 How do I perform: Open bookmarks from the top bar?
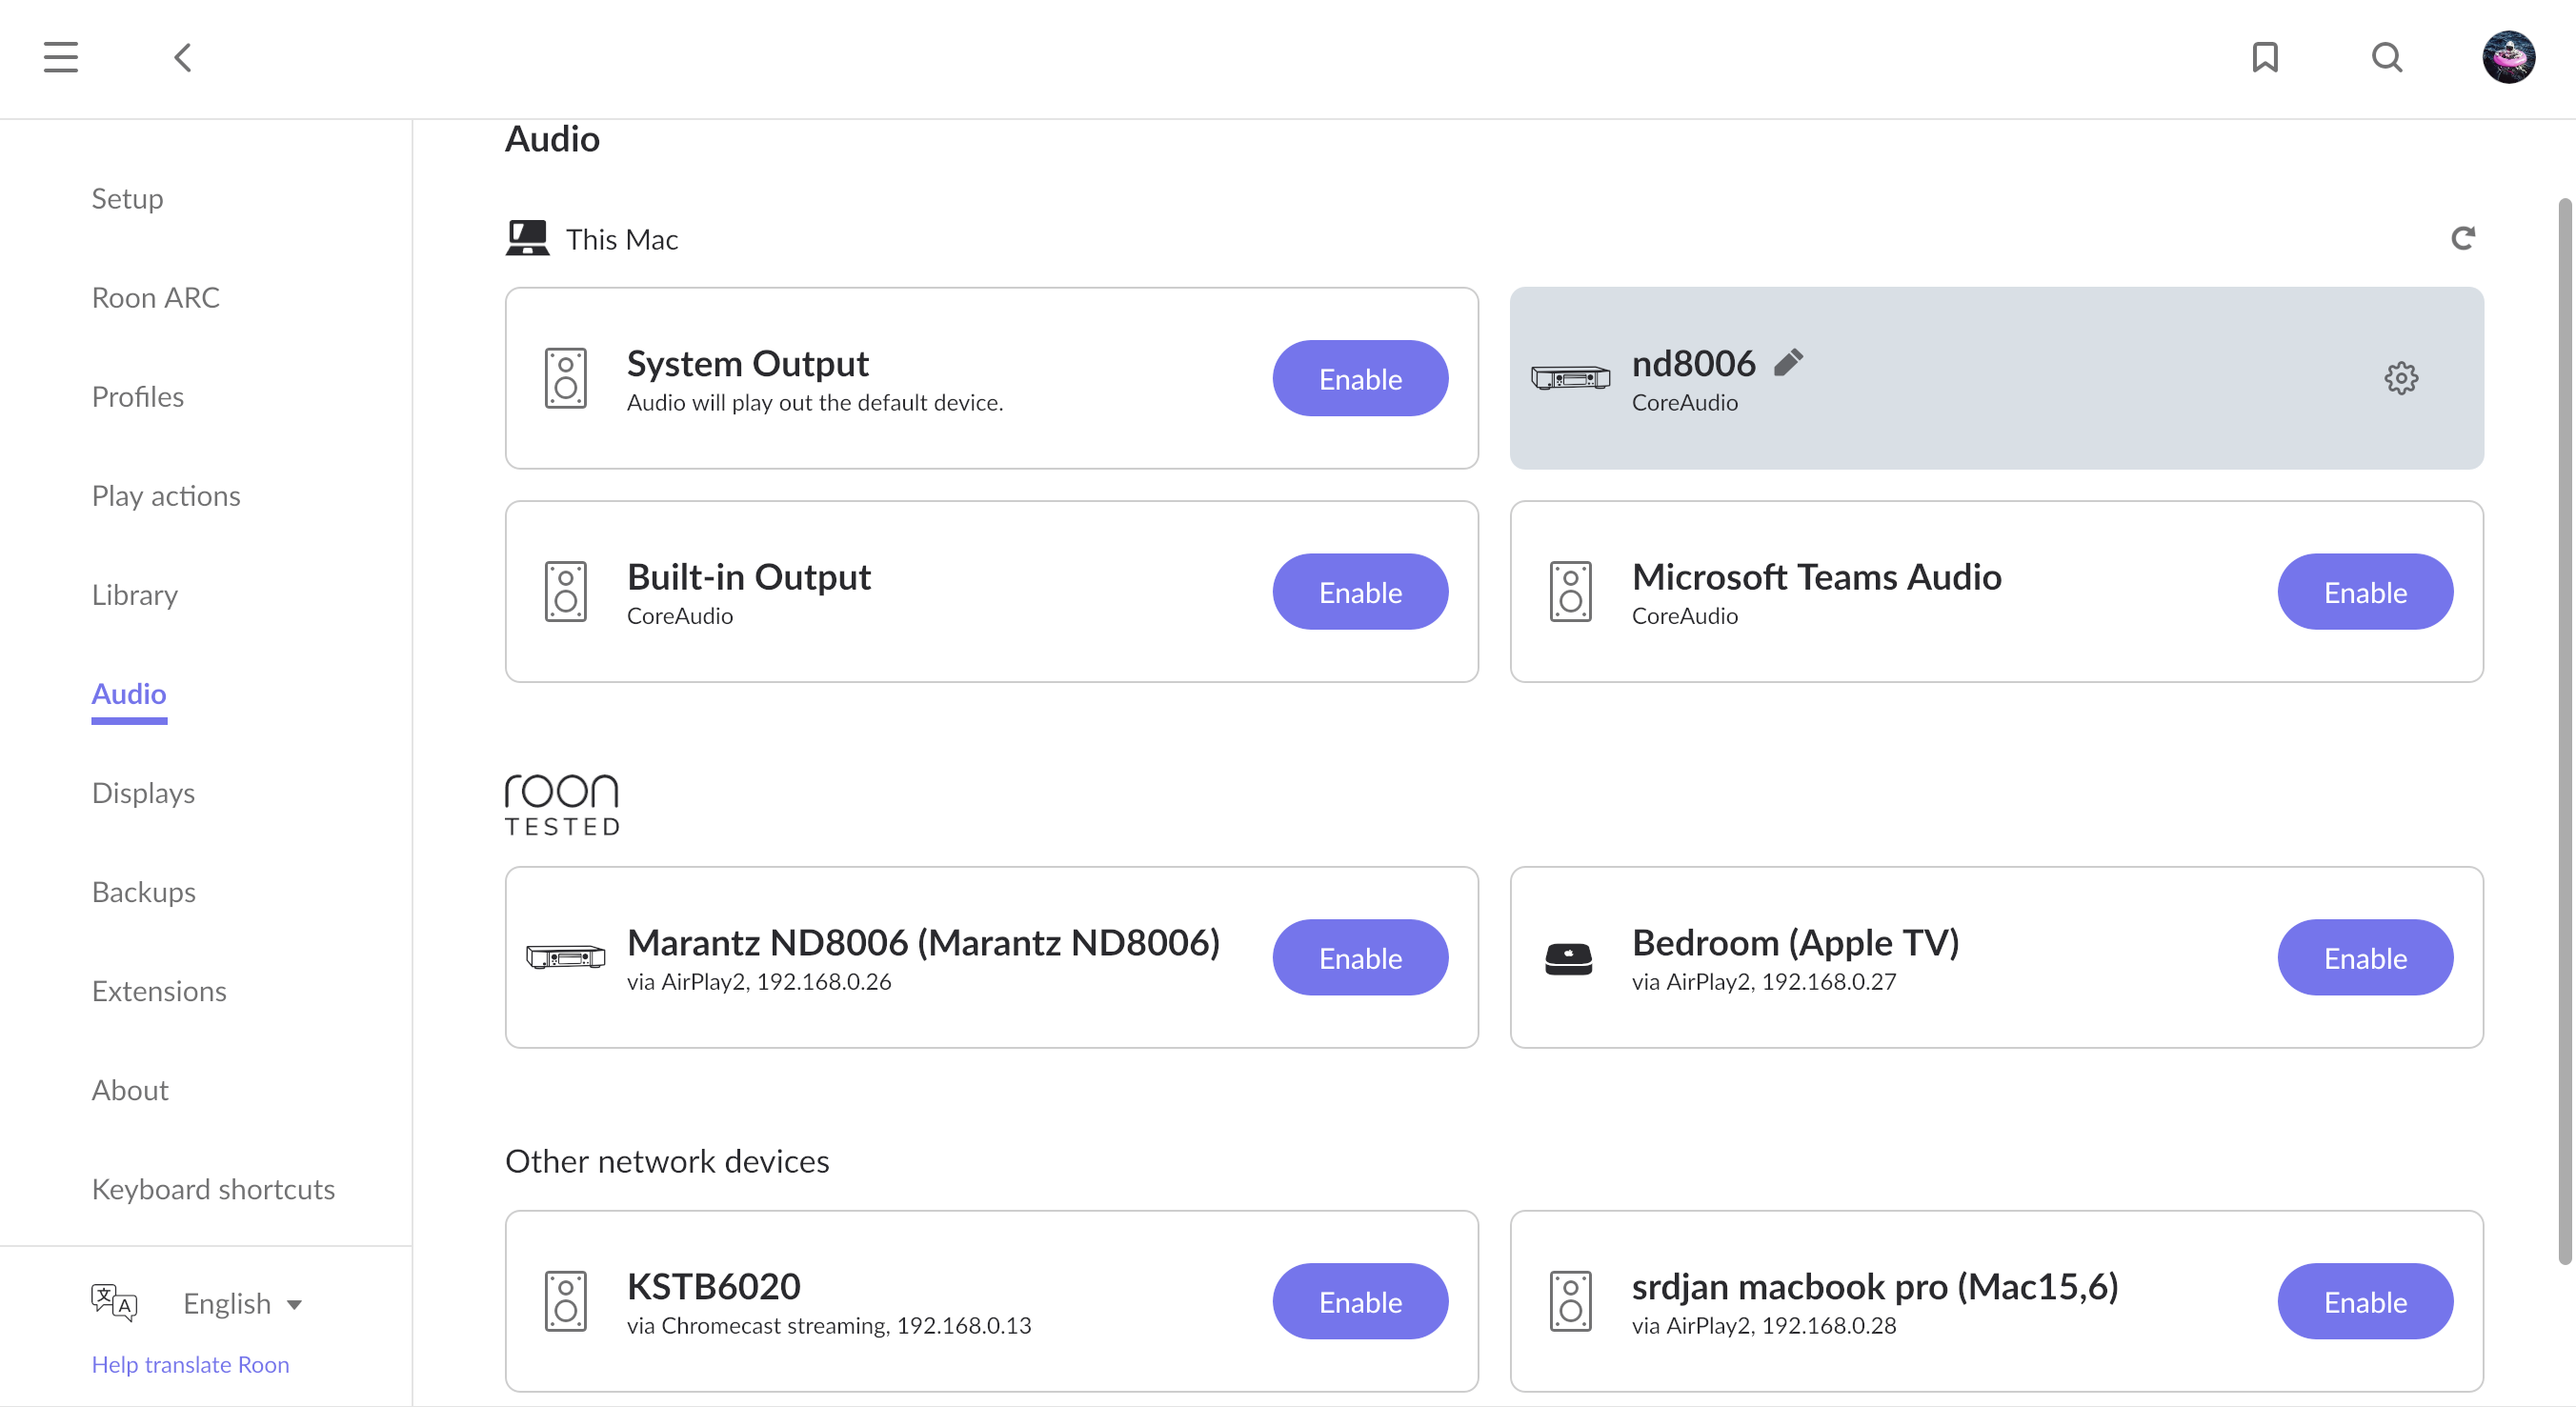2265,57
